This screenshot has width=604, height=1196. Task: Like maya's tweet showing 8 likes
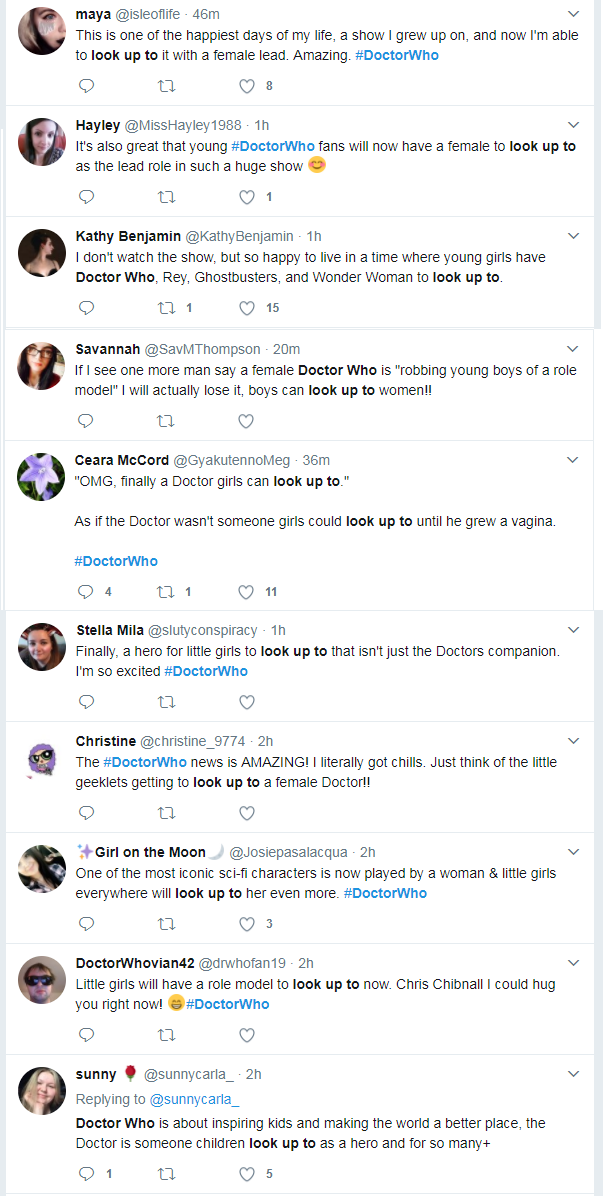(246, 86)
